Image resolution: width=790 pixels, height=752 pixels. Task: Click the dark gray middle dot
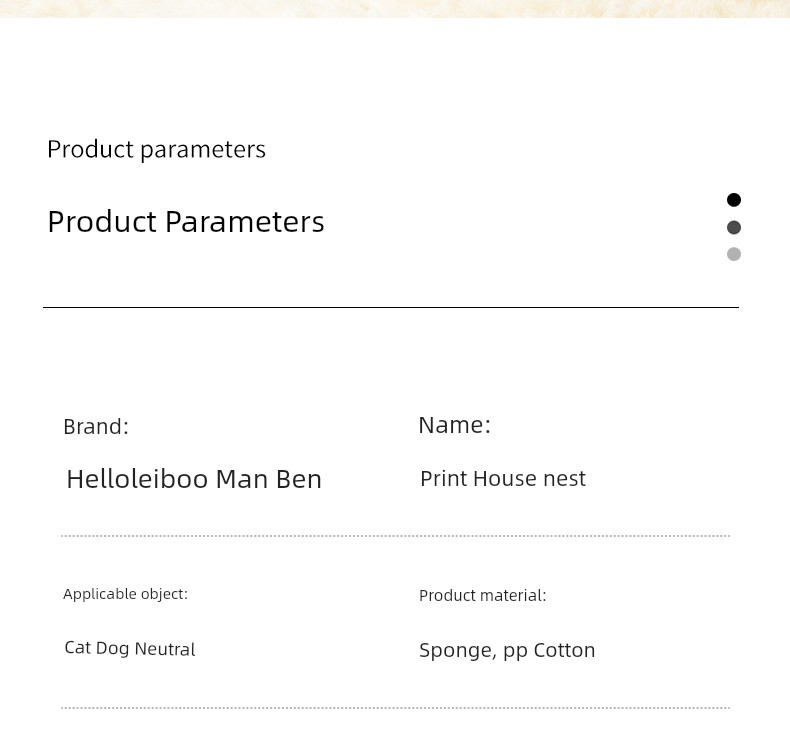[x=734, y=227]
